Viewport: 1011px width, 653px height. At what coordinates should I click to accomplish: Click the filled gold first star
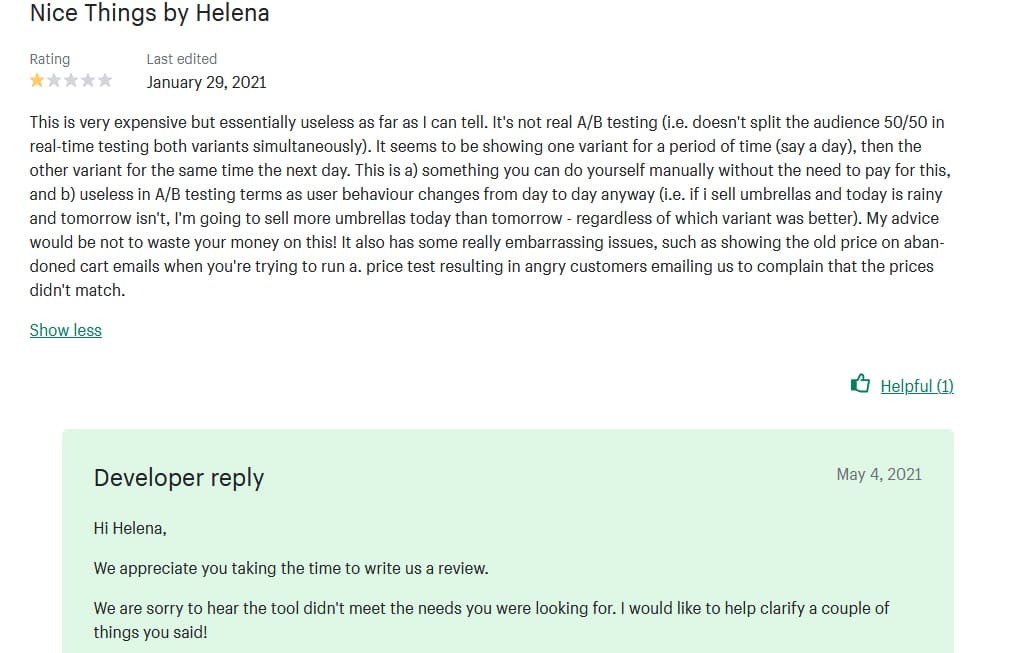[37, 81]
